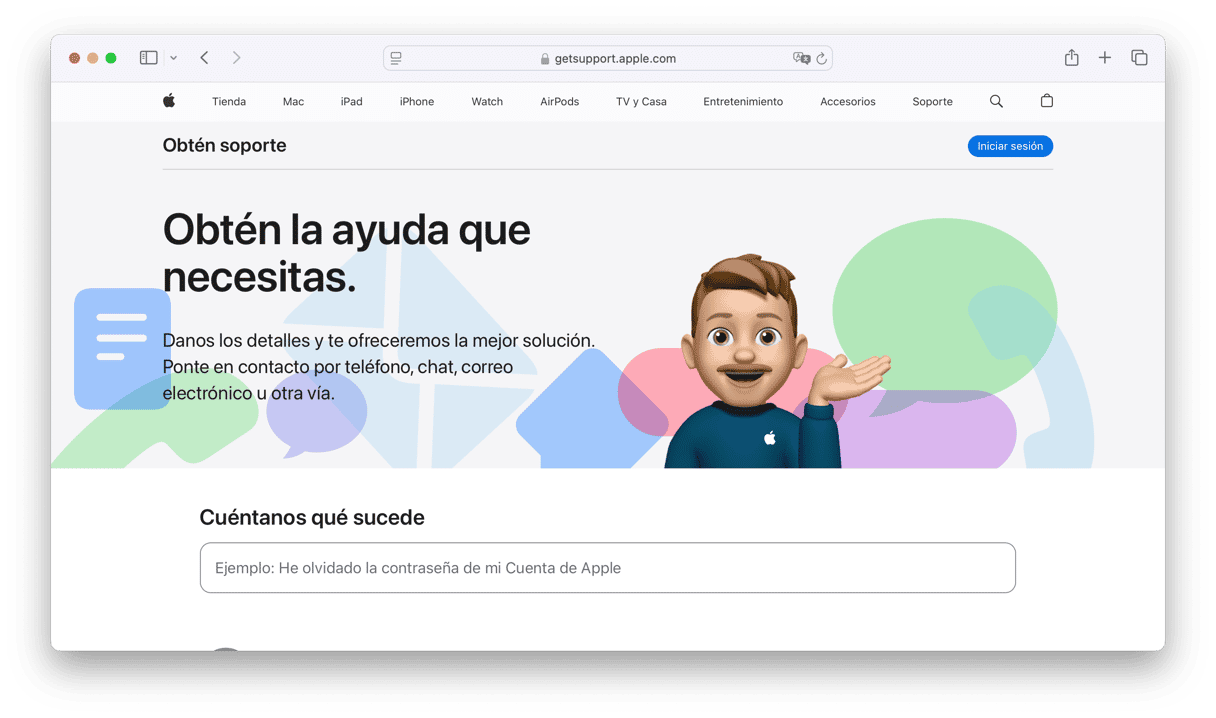Close the Safari window with red button

coord(74,58)
